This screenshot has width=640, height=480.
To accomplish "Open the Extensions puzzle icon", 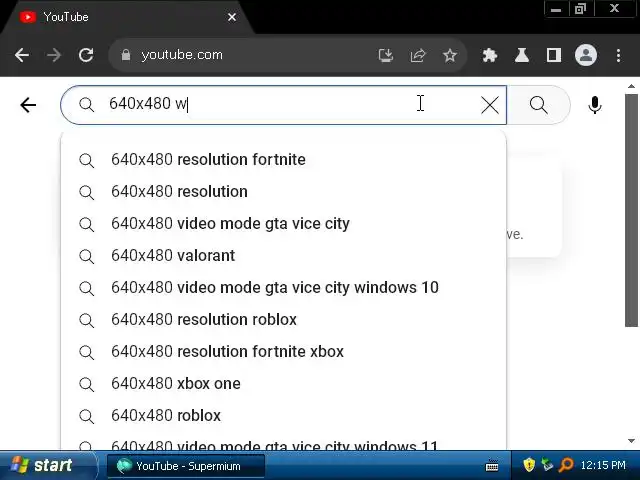I will pyautogui.click(x=489, y=55).
